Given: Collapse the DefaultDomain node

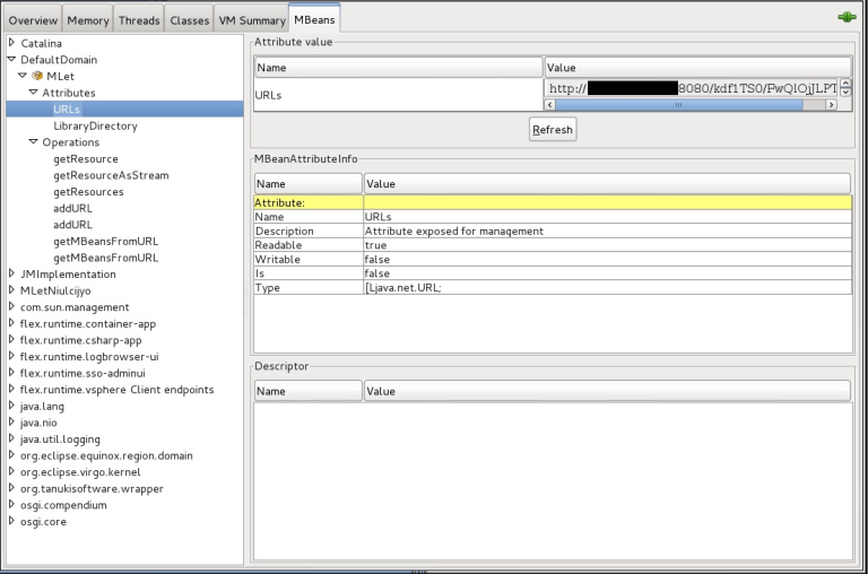Looking at the screenshot, I should pos(12,59).
